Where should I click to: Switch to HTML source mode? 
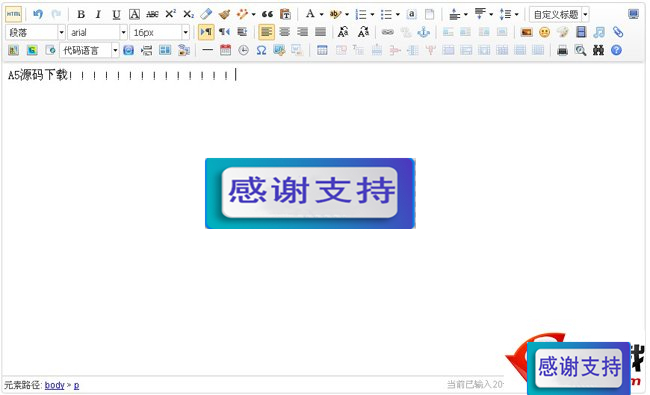point(13,14)
